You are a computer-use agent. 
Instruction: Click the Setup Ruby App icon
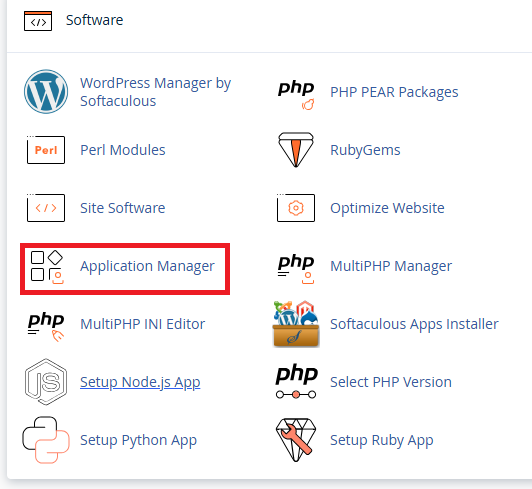[x=296, y=440]
